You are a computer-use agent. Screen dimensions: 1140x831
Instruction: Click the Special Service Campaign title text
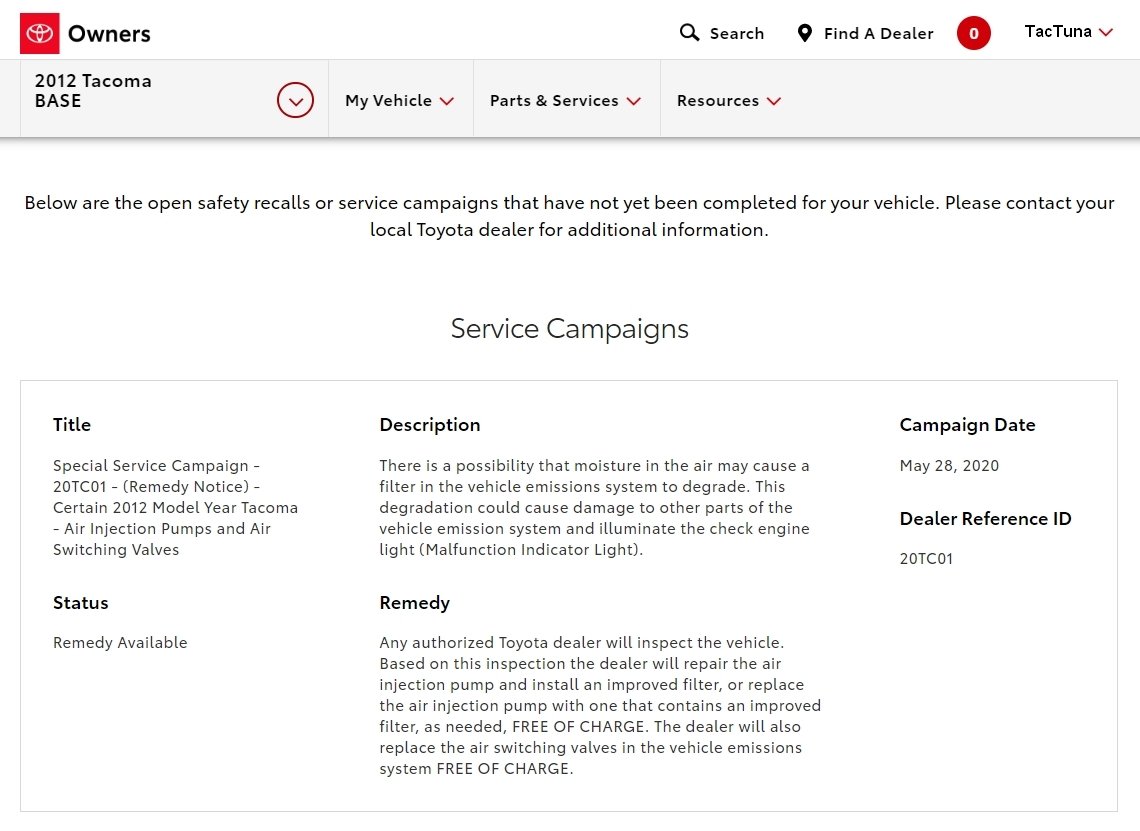(x=175, y=507)
